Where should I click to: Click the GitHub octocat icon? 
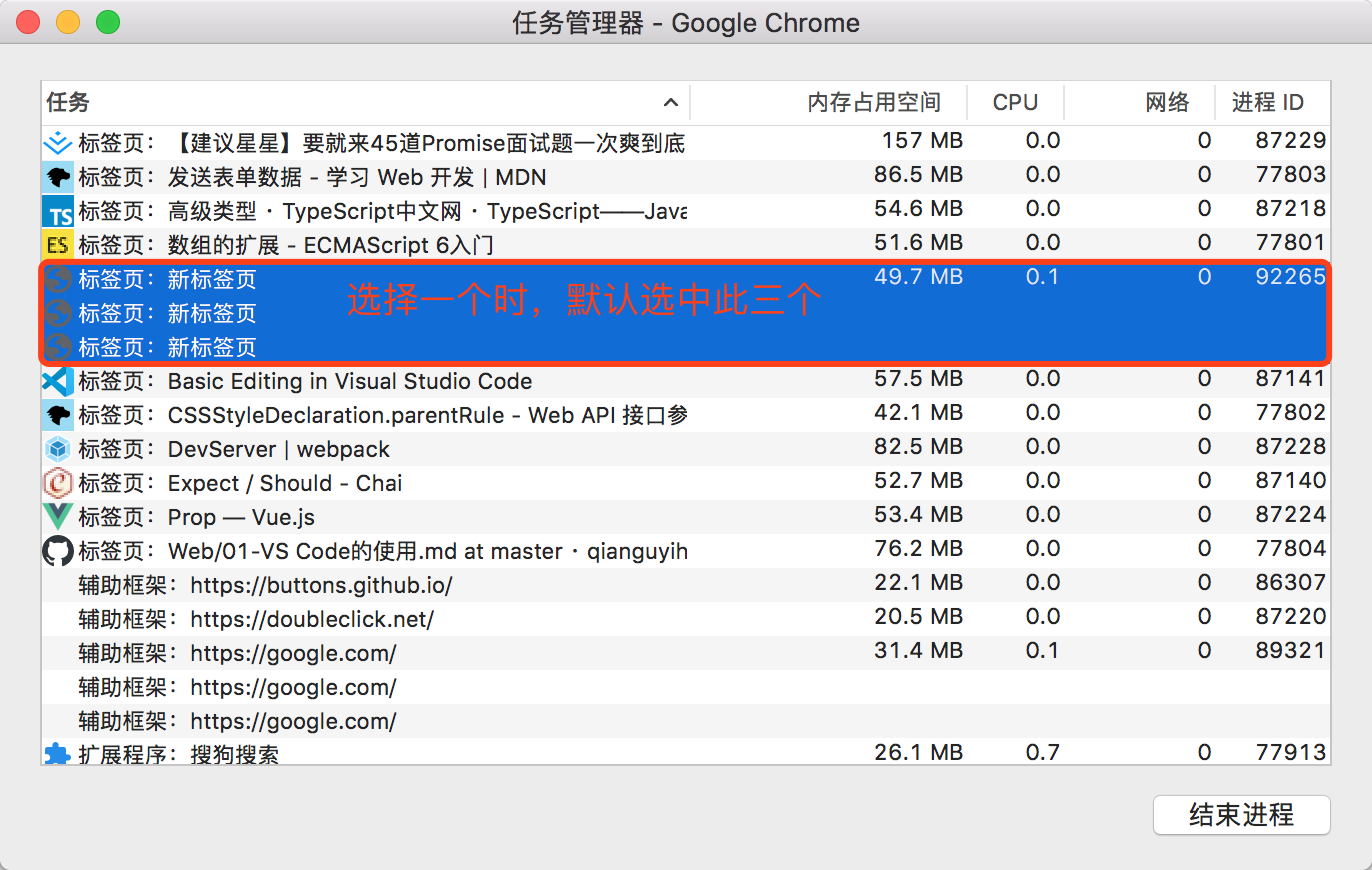(x=58, y=551)
